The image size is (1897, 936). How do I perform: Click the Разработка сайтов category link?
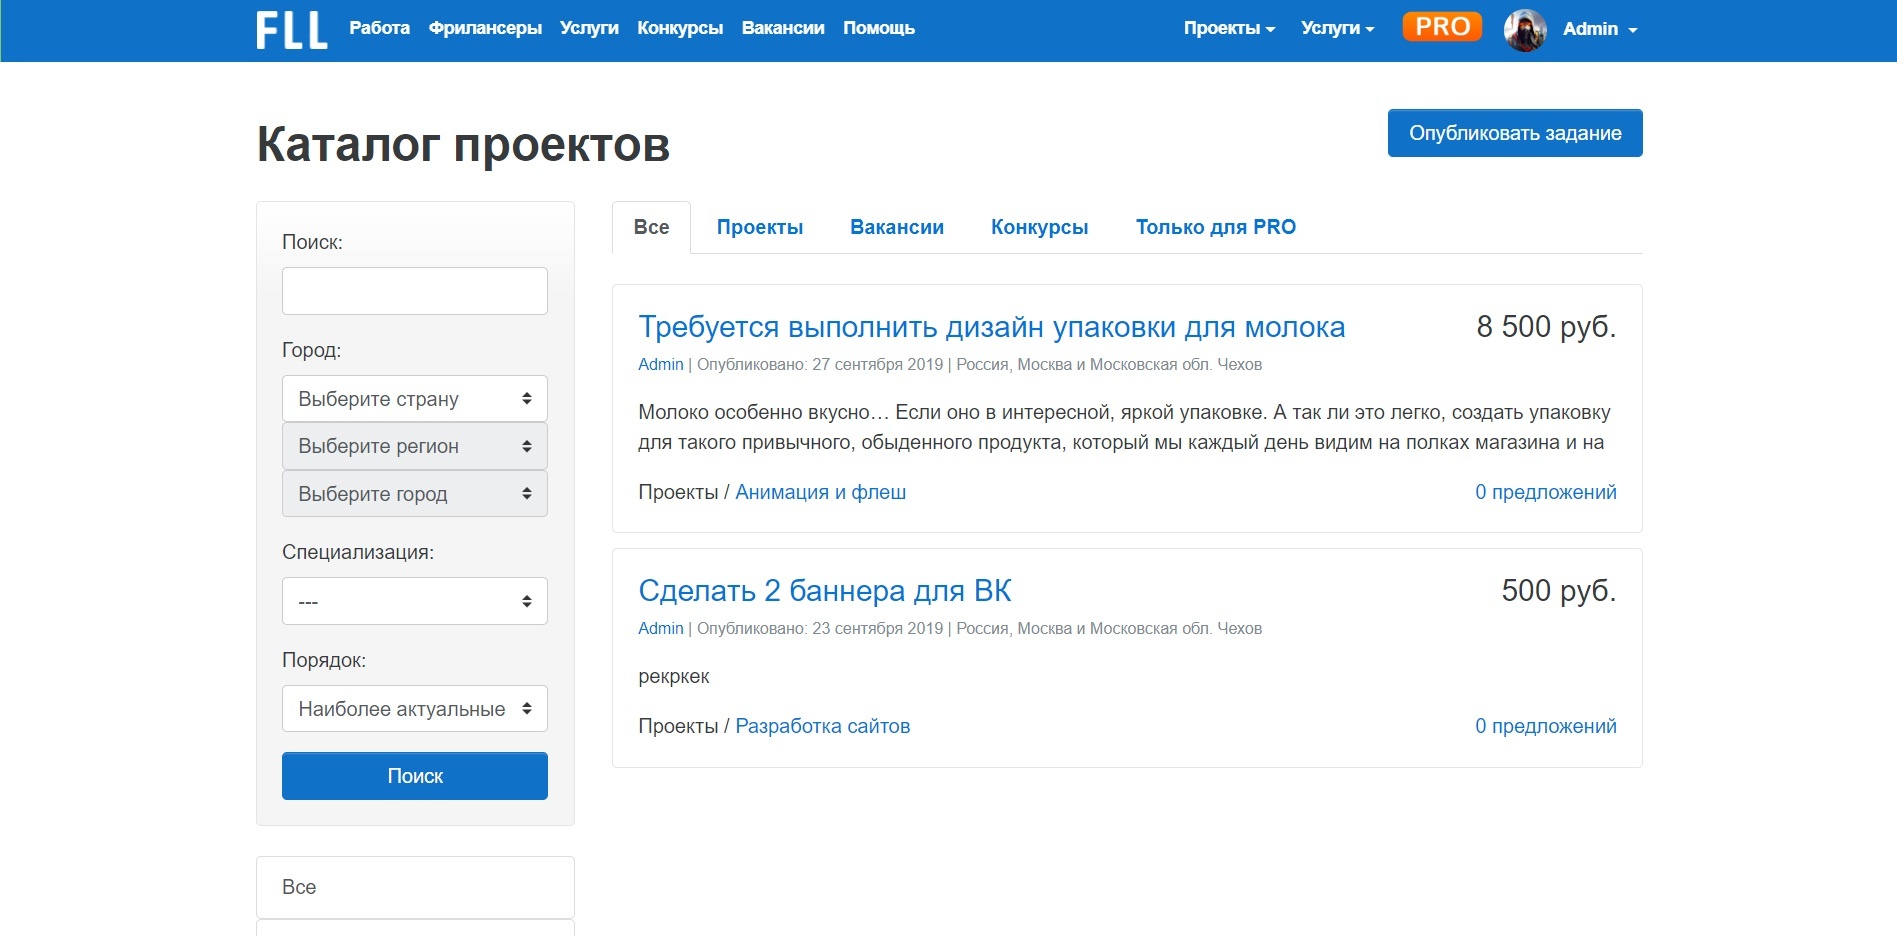822,726
